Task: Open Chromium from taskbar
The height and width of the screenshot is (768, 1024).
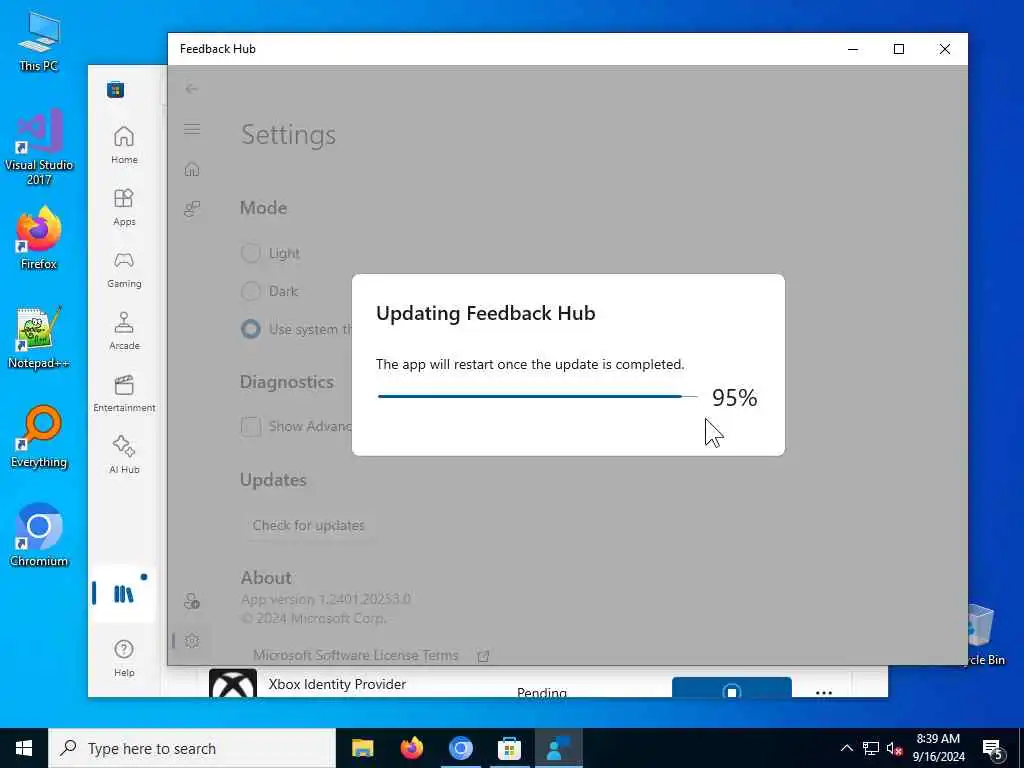Action: [460, 748]
